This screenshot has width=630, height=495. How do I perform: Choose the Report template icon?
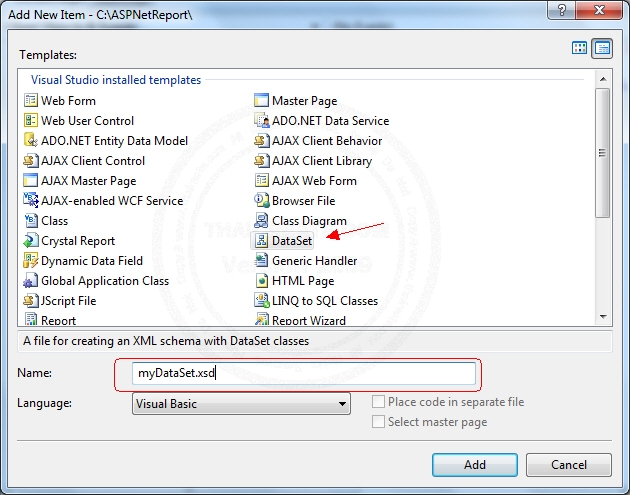click(x=31, y=319)
